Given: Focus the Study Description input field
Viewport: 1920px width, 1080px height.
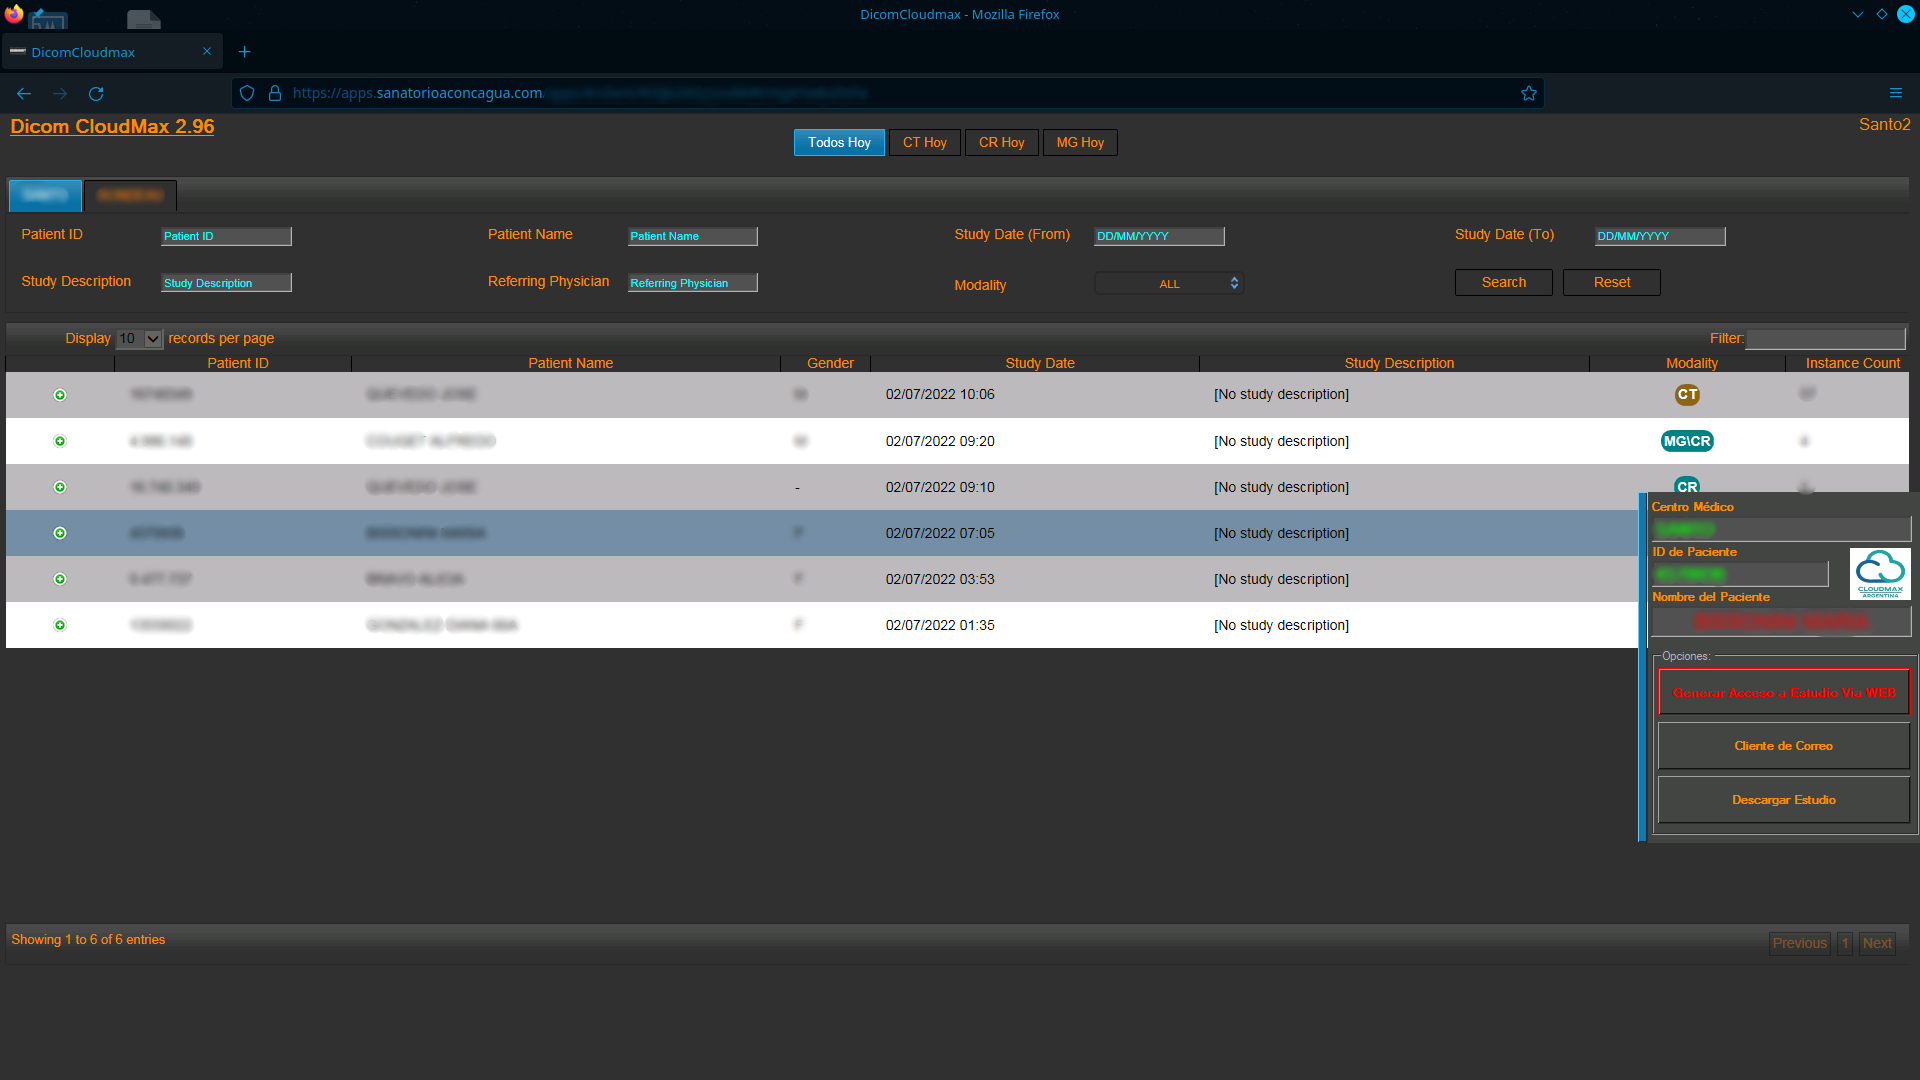Looking at the screenshot, I should 226,283.
